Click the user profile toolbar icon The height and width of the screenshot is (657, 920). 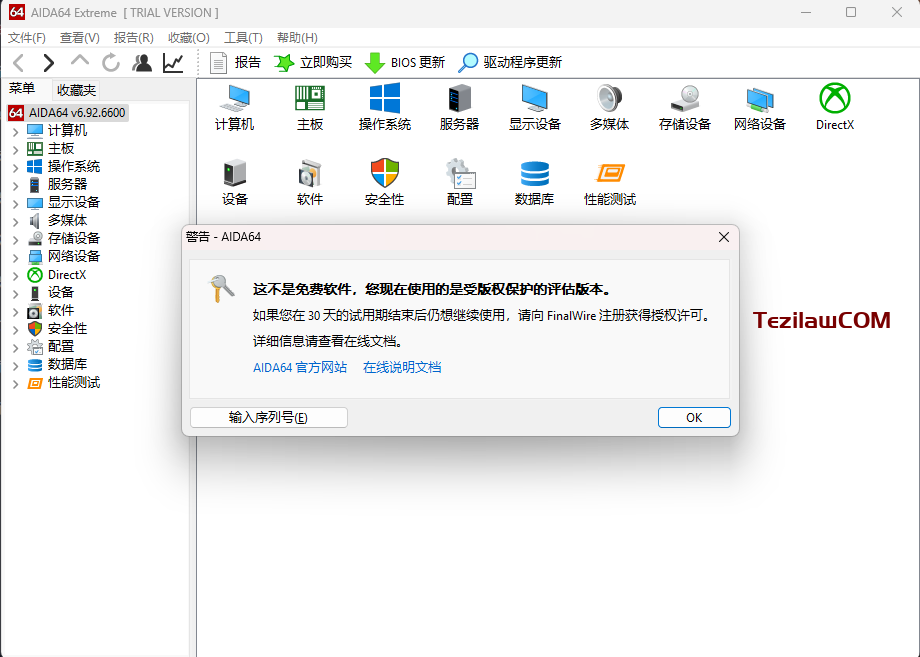point(142,63)
